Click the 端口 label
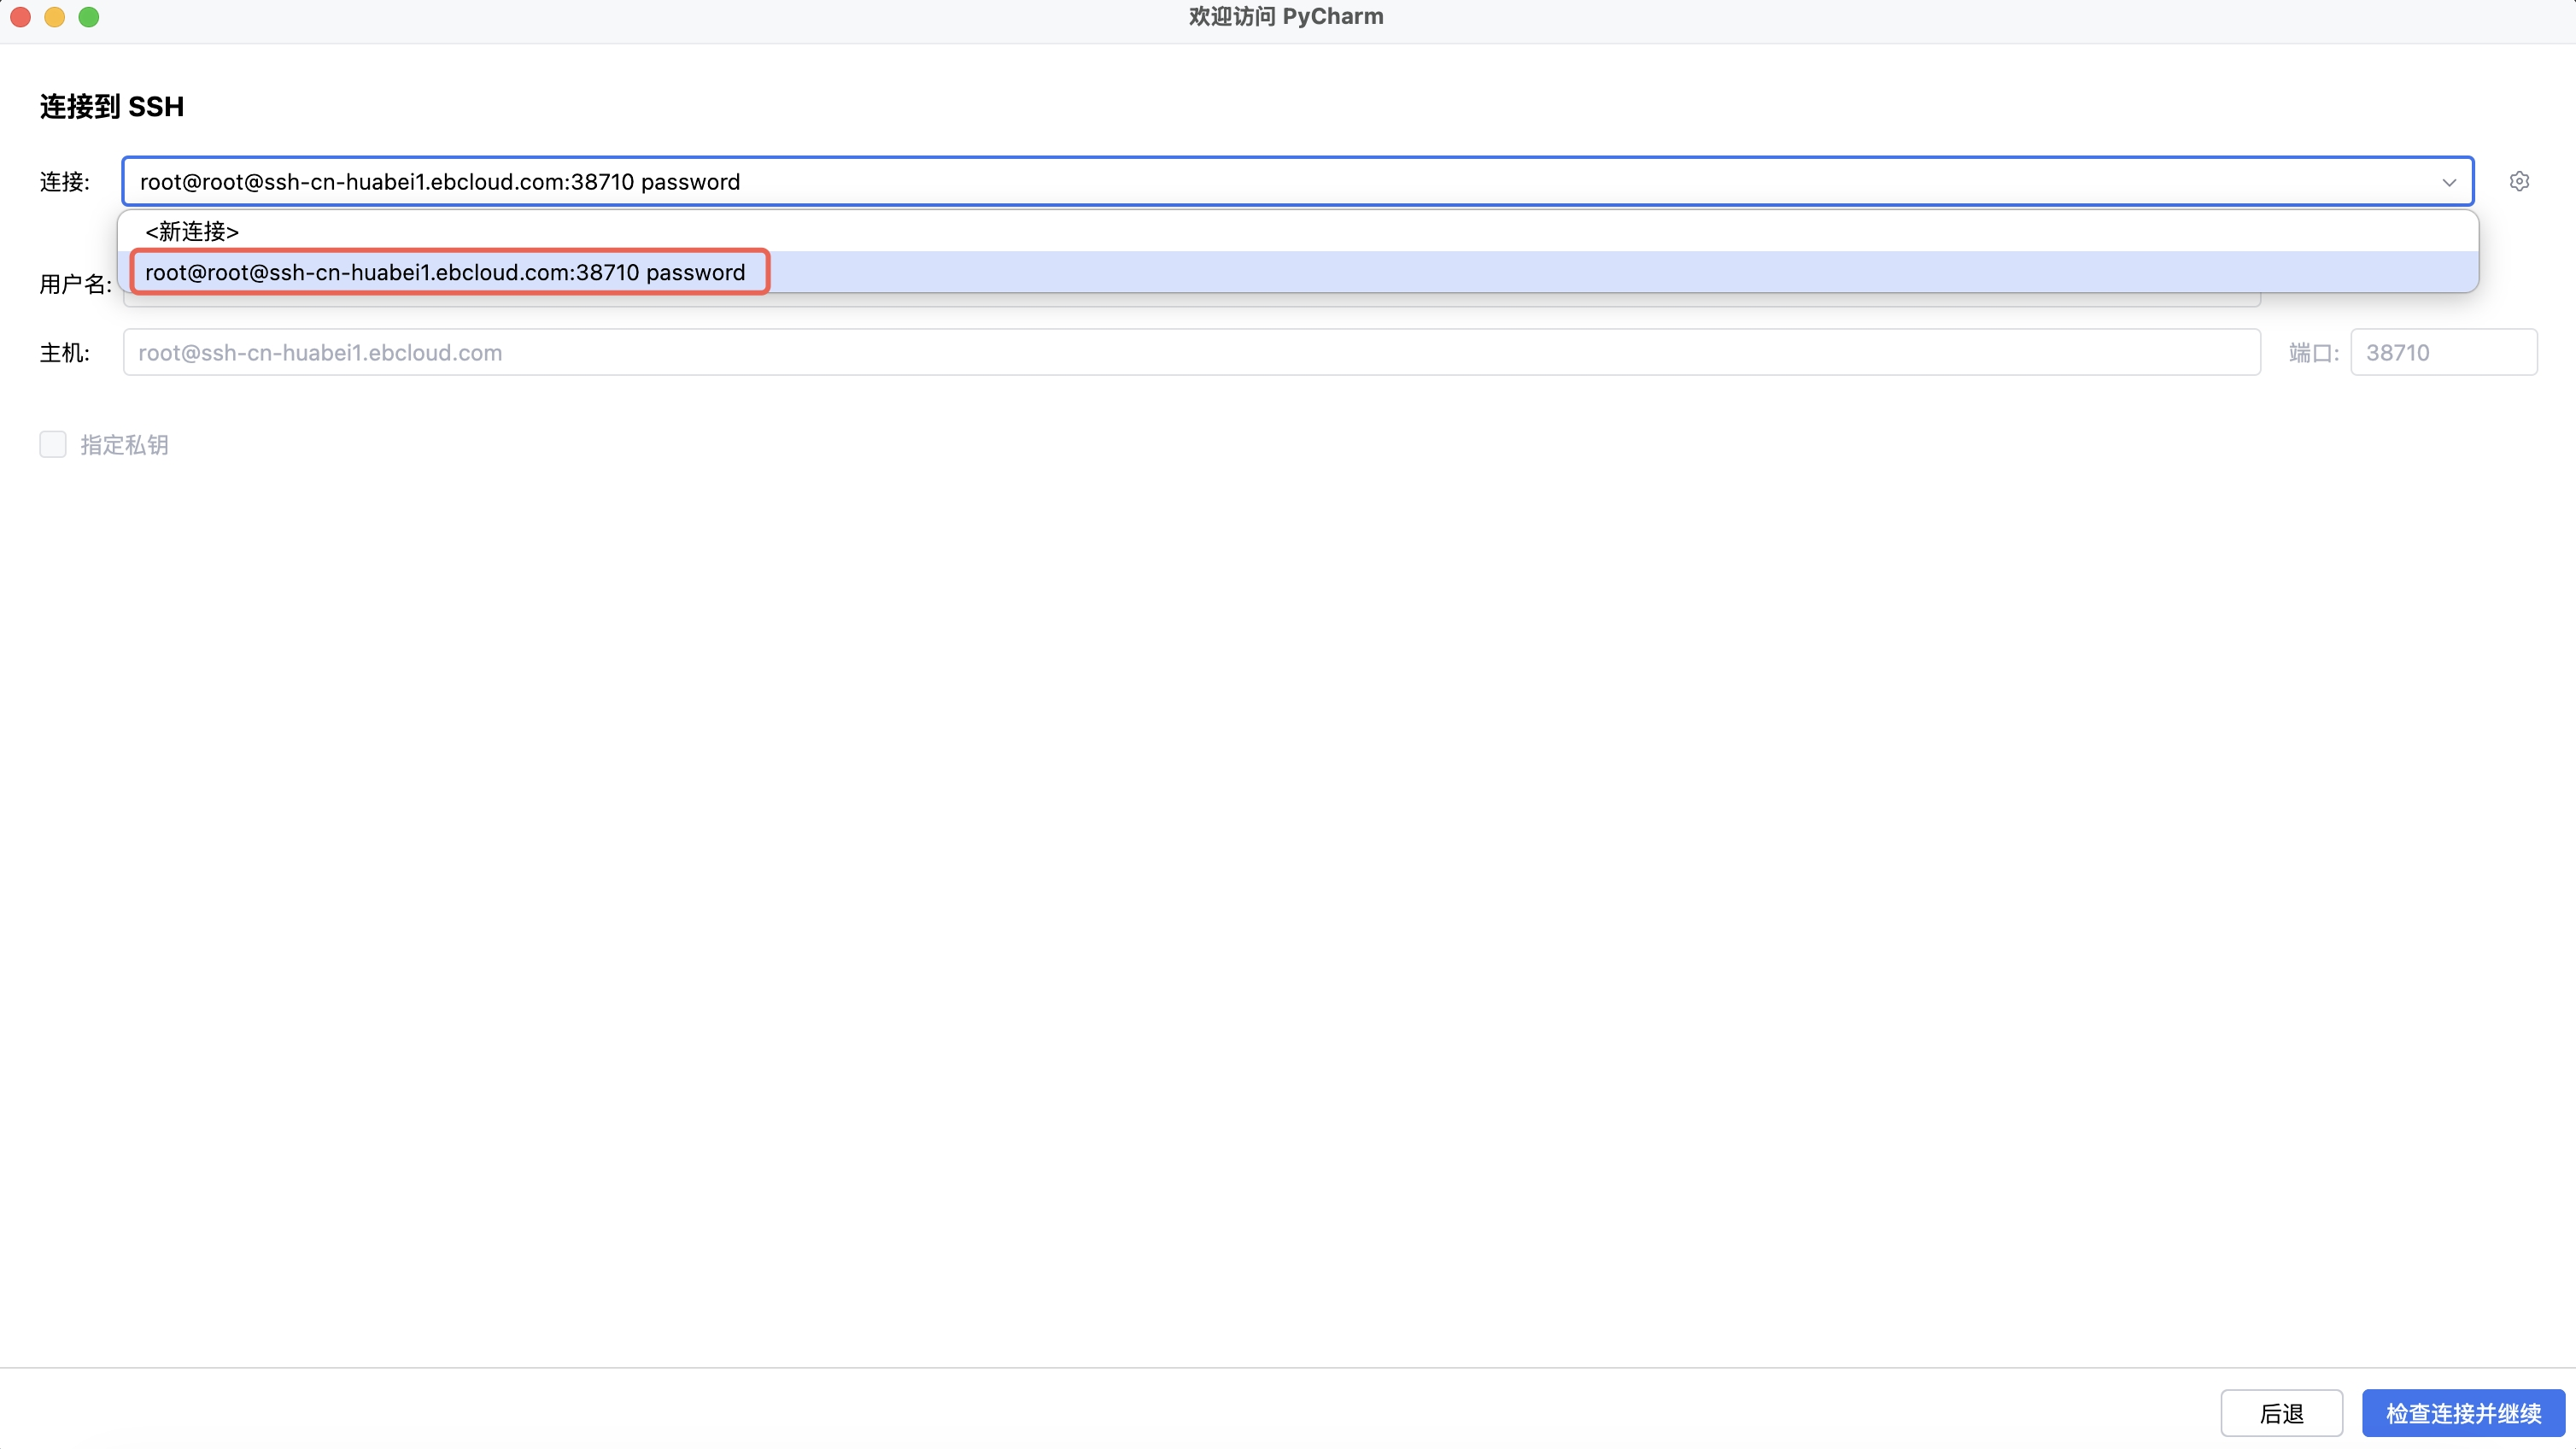2576x1449 pixels. click(x=2313, y=353)
